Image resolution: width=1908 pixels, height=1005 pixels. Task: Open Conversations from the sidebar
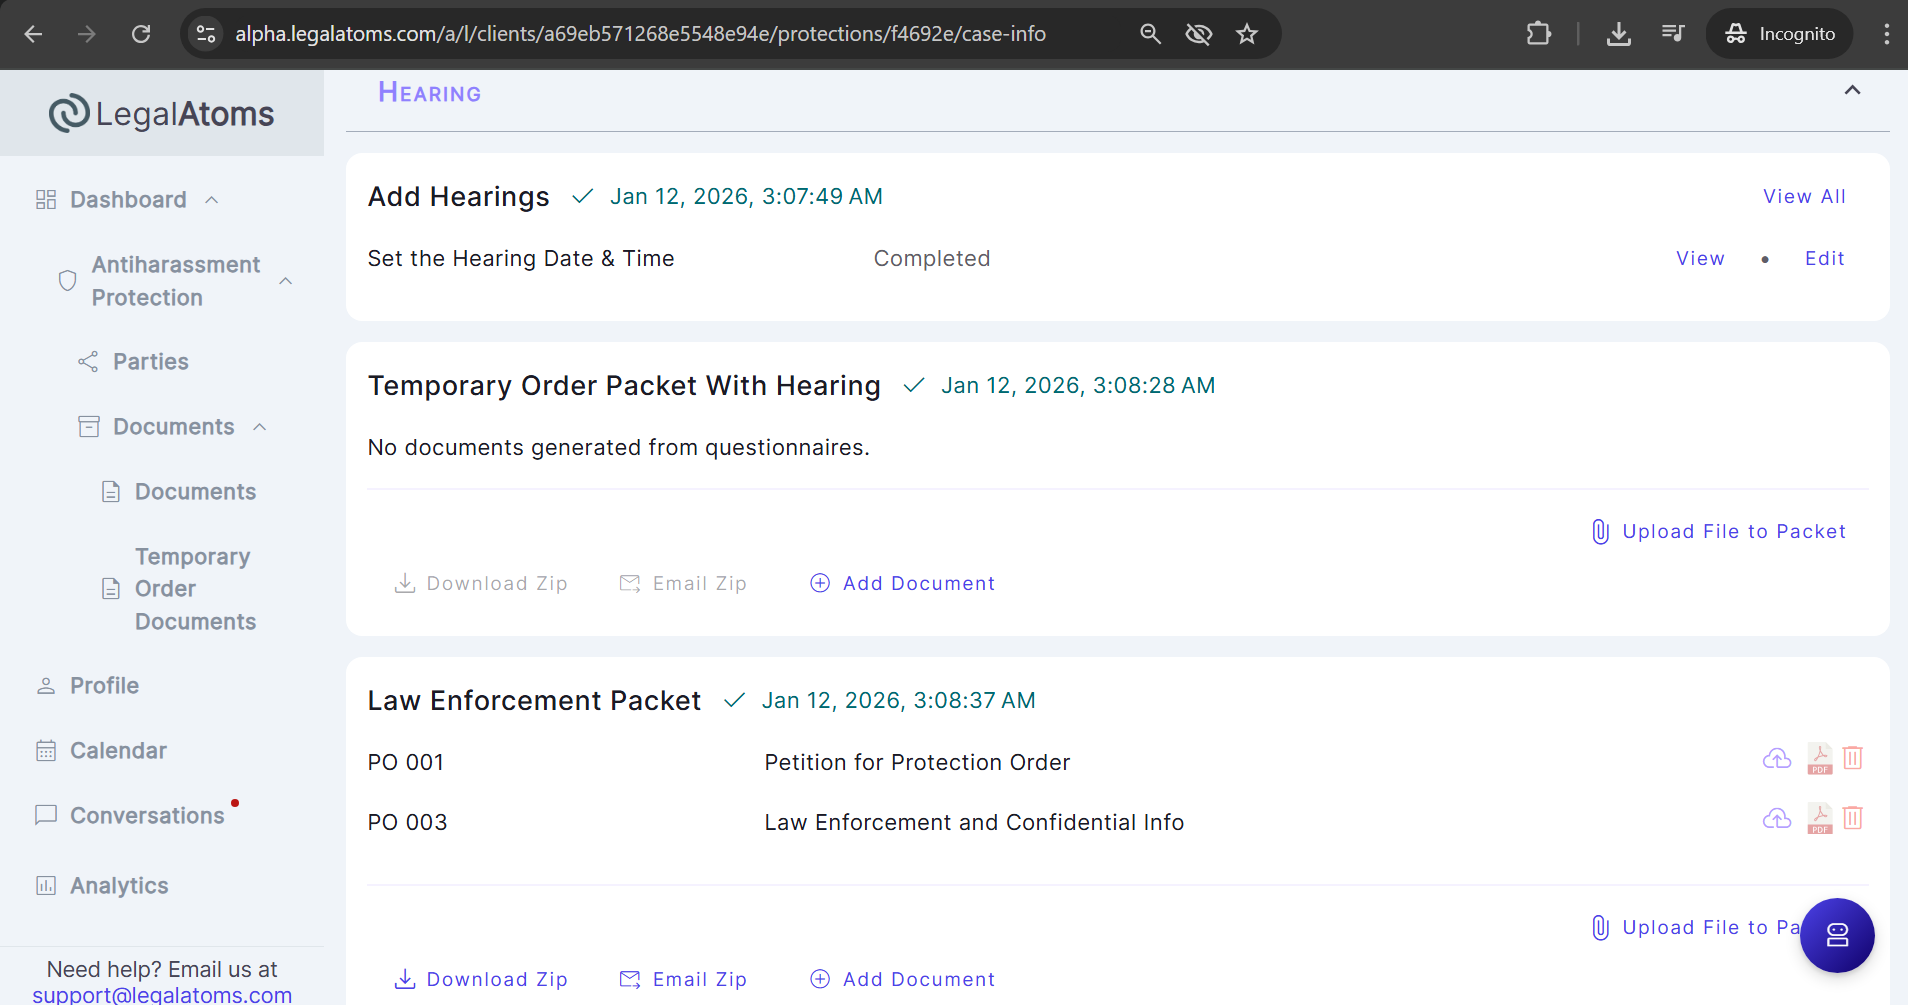pyautogui.click(x=147, y=816)
